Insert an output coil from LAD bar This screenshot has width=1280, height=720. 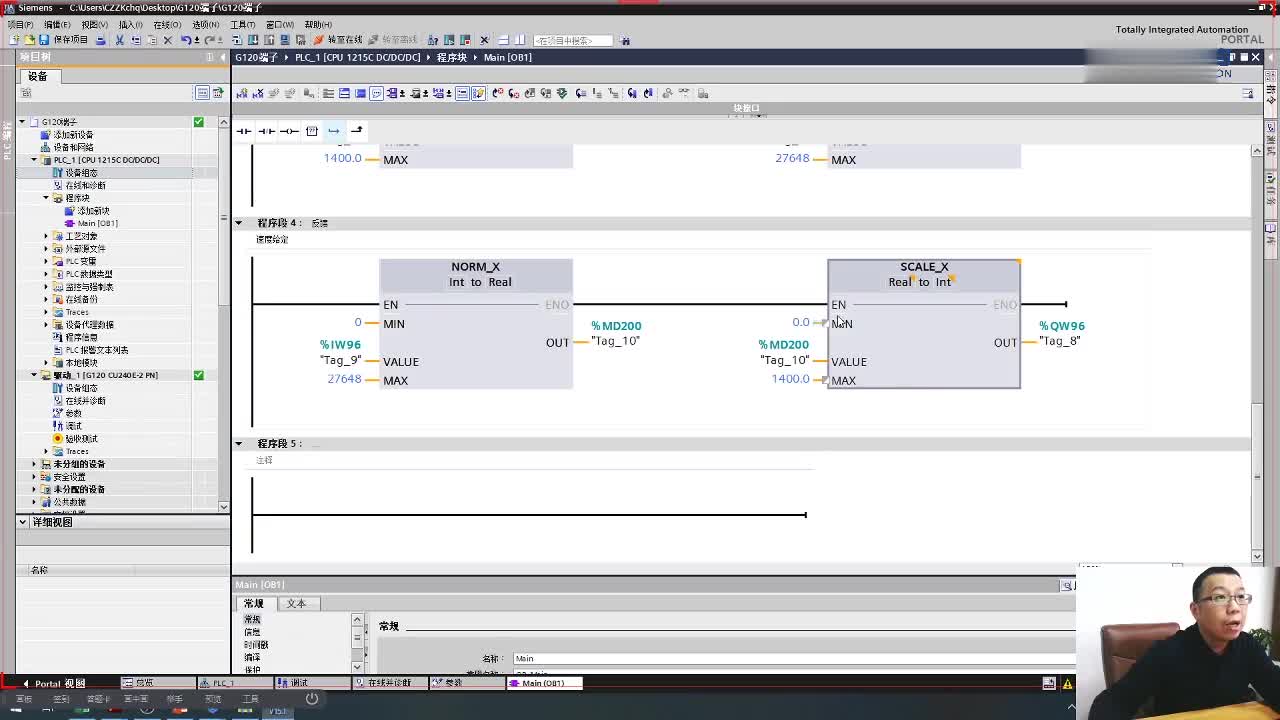point(289,131)
